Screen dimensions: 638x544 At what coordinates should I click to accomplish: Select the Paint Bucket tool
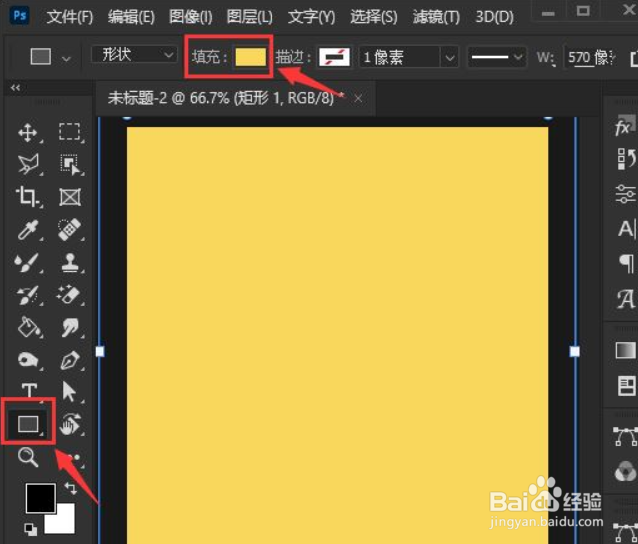(29, 327)
